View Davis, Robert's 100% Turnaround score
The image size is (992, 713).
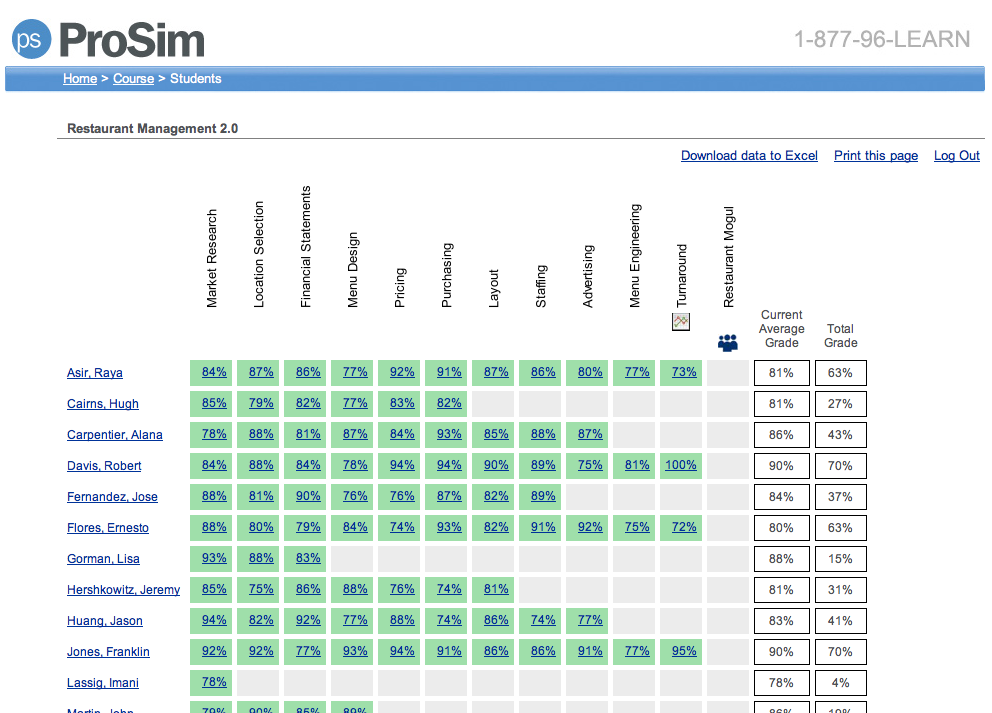(681, 465)
